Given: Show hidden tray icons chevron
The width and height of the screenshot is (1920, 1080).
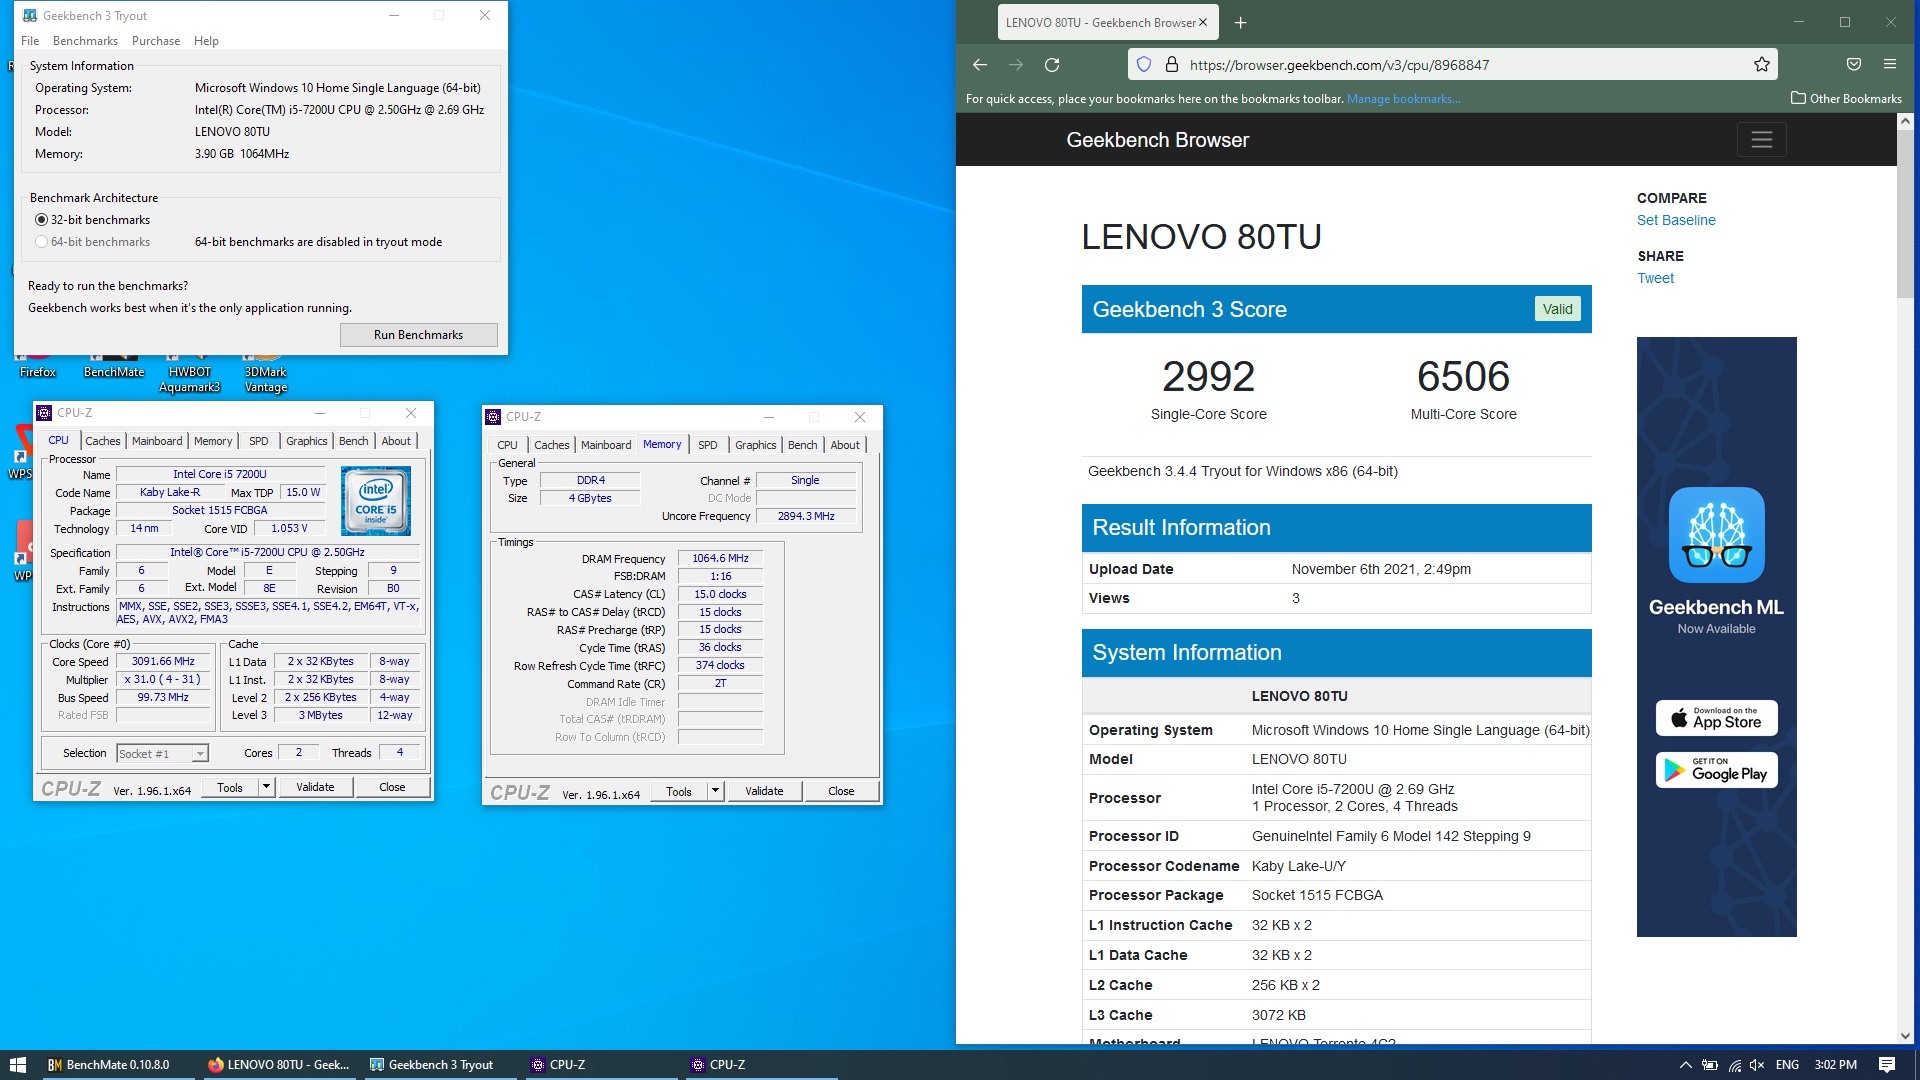Looking at the screenshot, I should tap(1685, 1065).
